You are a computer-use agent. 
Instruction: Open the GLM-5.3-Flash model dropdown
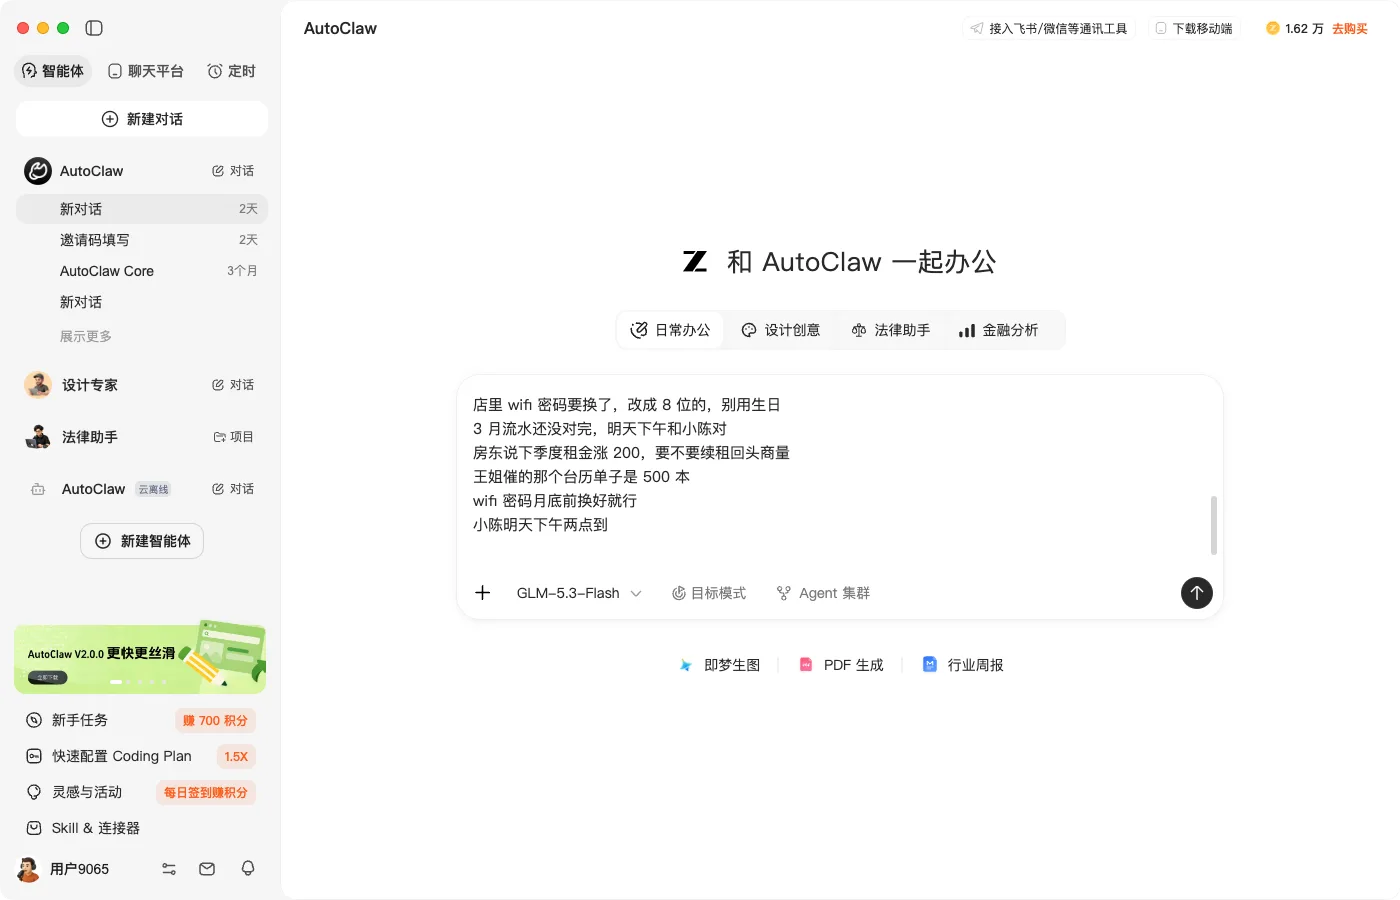[x=579, y=593]
